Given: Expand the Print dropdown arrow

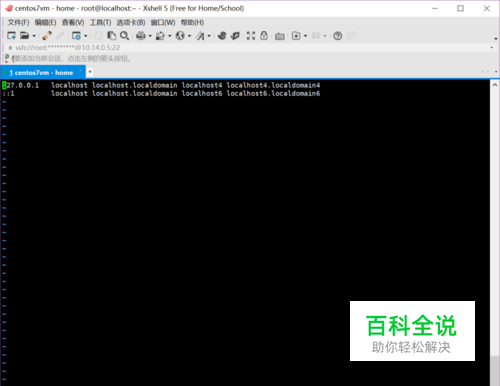Looking at the screenshot, I should point(150,36).
